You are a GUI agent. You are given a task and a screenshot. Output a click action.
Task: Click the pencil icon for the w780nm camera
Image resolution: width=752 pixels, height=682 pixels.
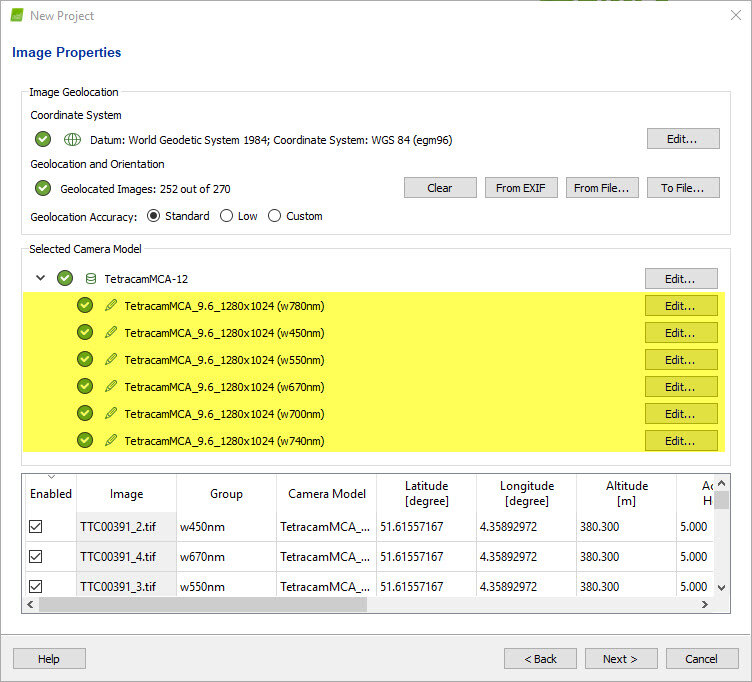(111, 306)
